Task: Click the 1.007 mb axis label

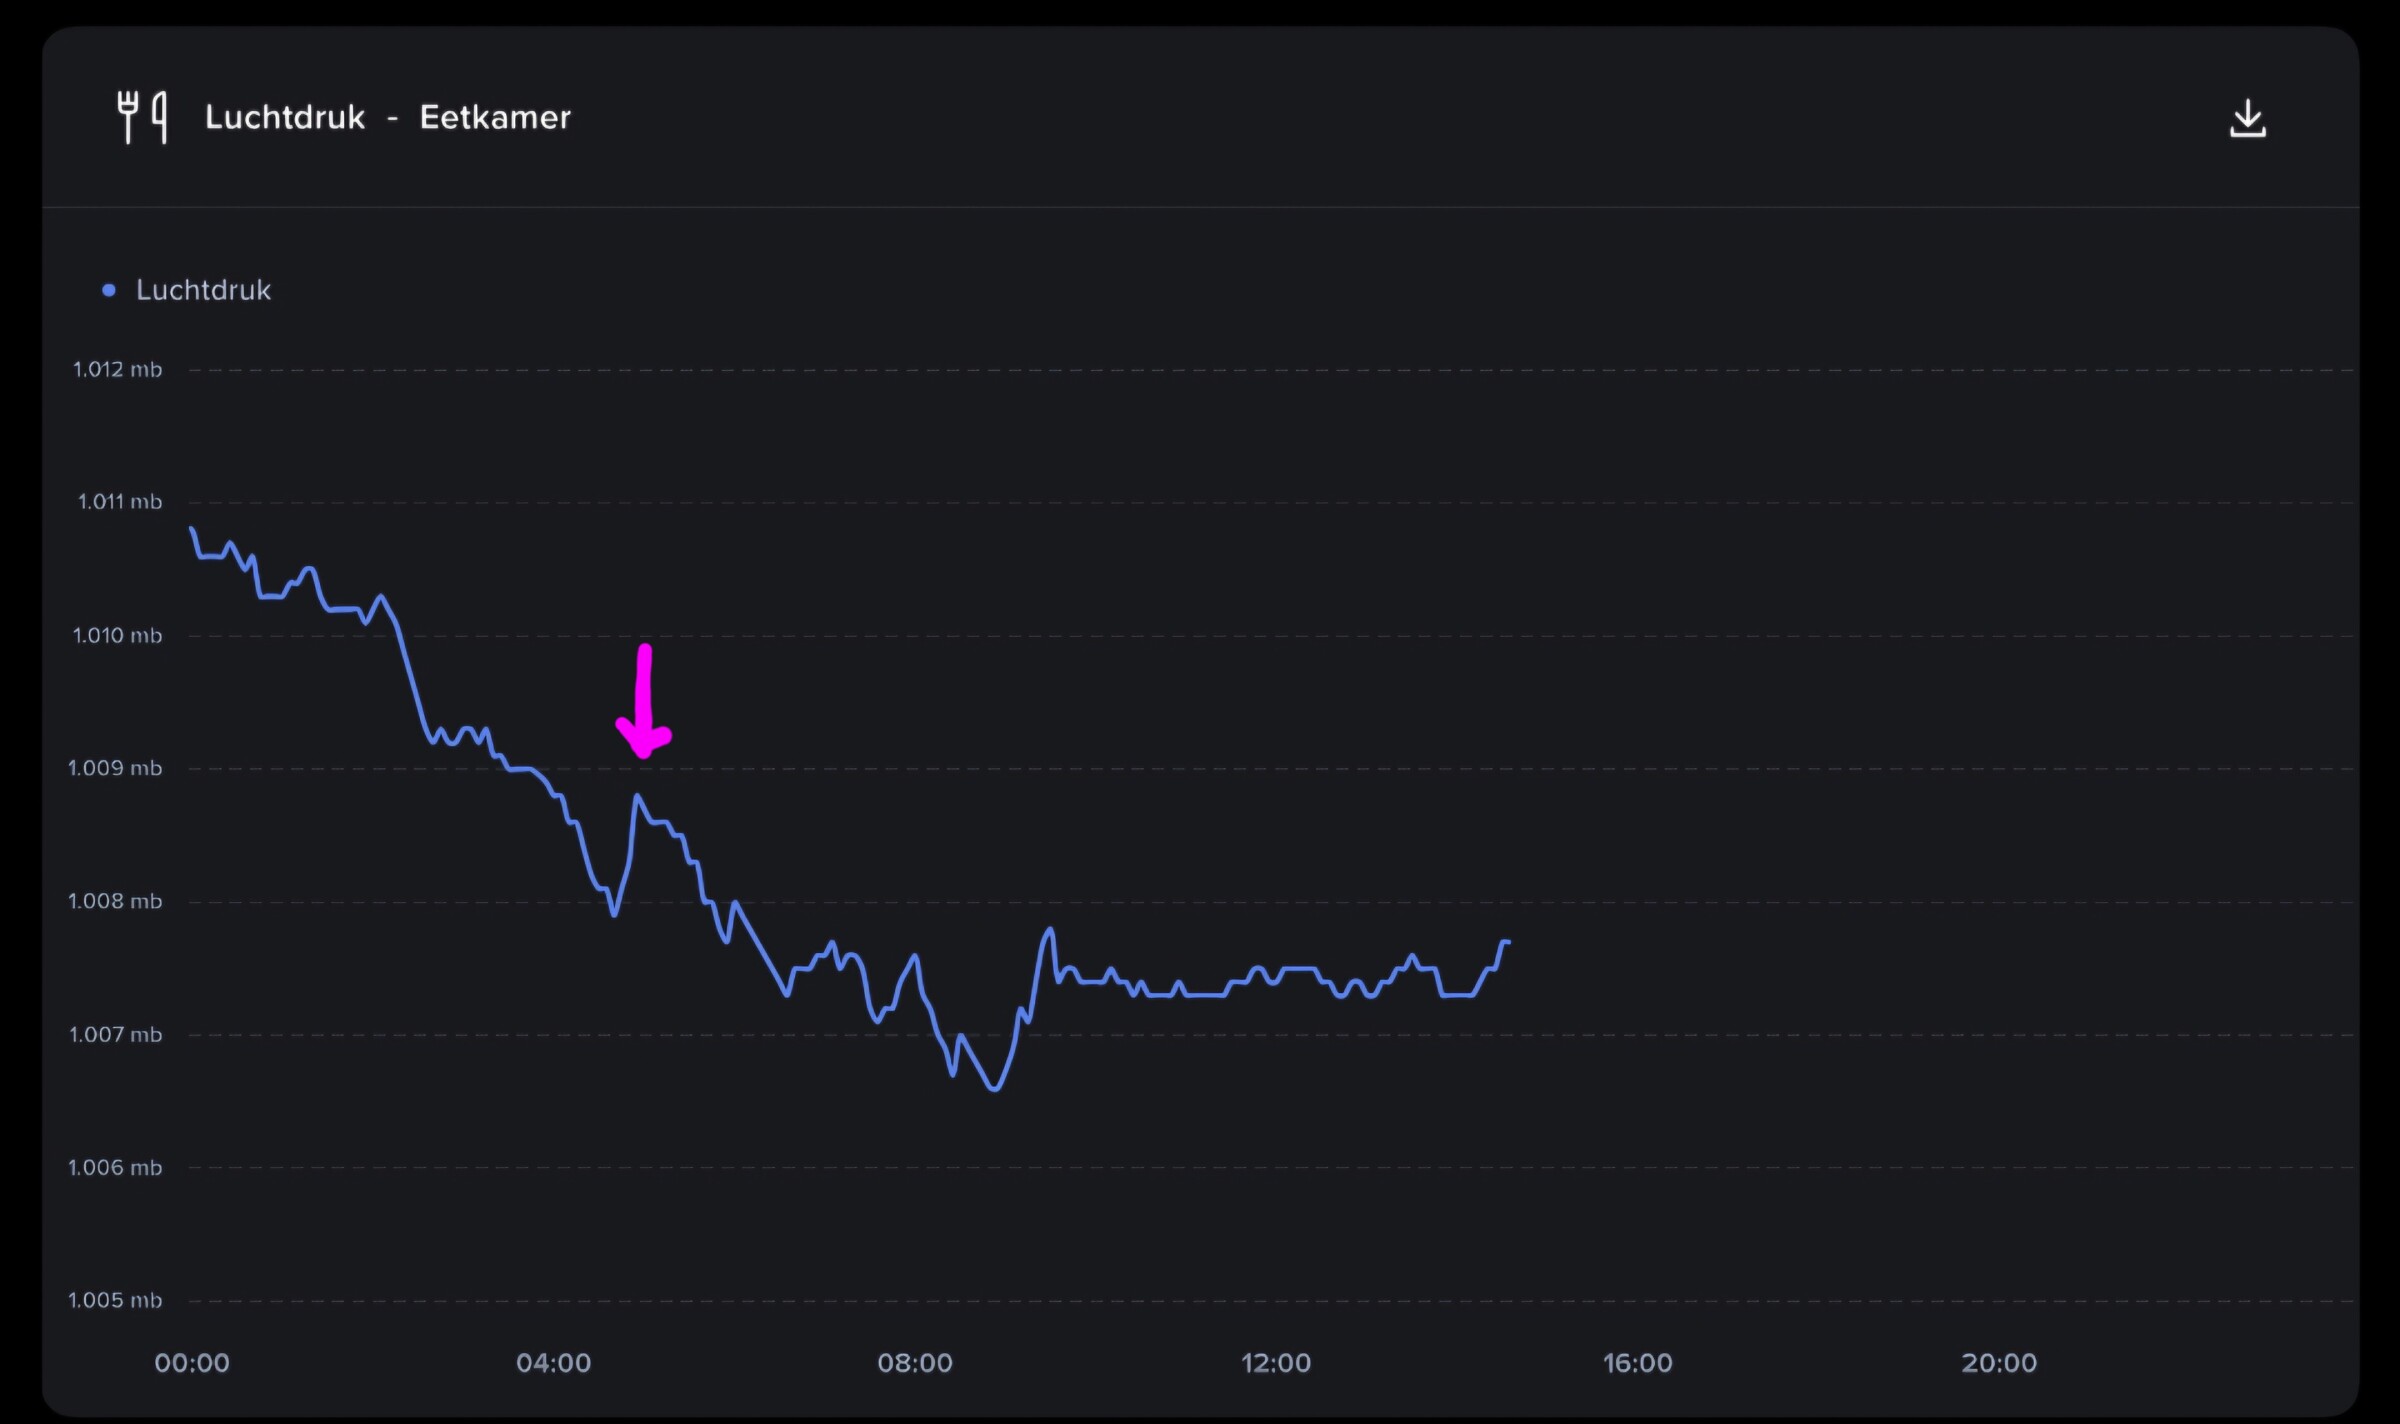Action: 115,1034
